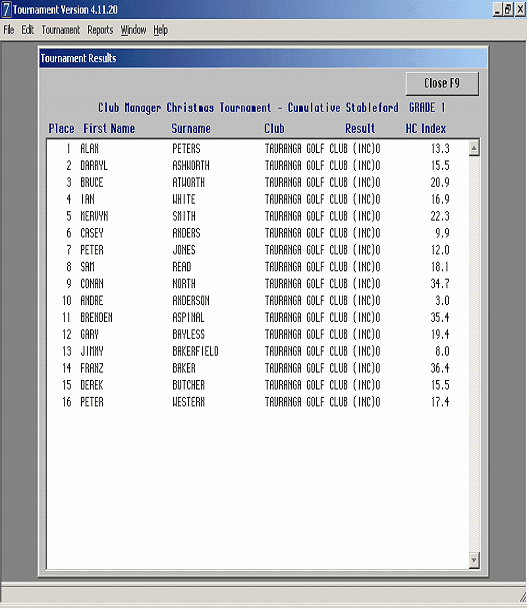Image resolution: width=529 pixels, height=610 pixels.
Task: Select the row for Darryl Ashworth
Action: pyautogui.click(x=257, y=165)
